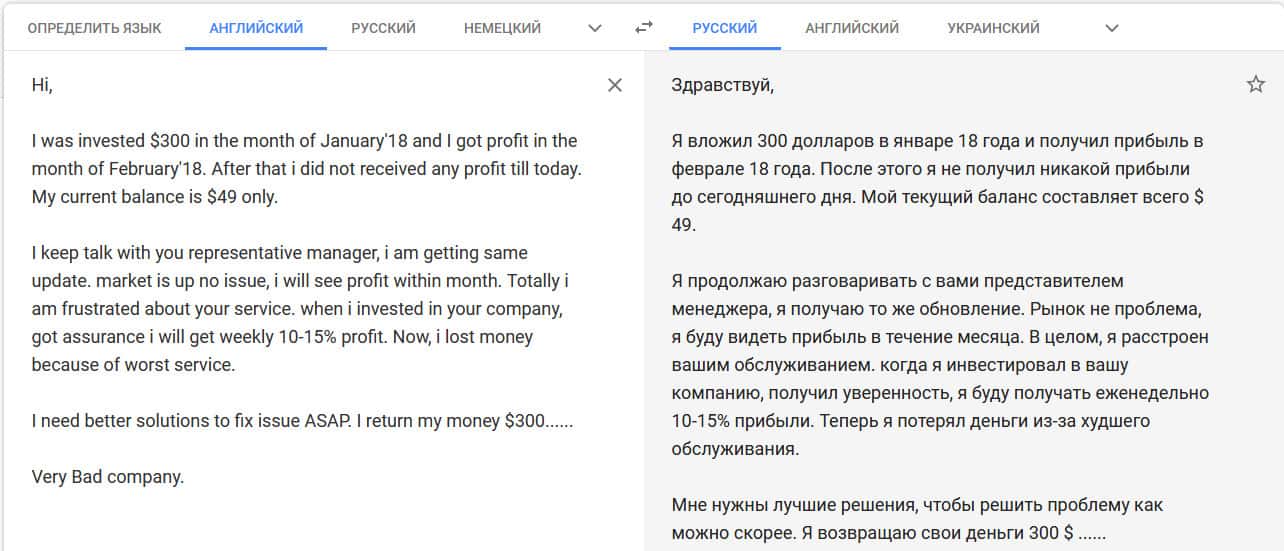1284x551 pixels.
Task: Click the "I need better solutions" line
Action: 302,421
